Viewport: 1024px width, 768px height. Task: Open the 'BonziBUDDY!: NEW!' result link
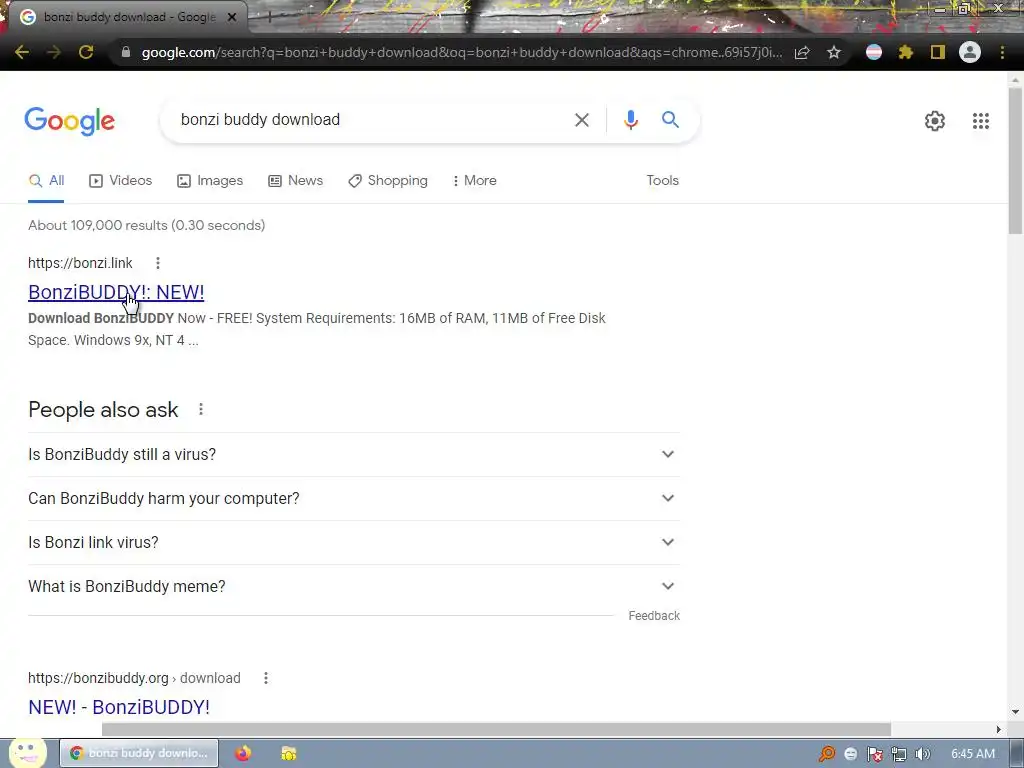pyautogui.click(x=116, y=292)
